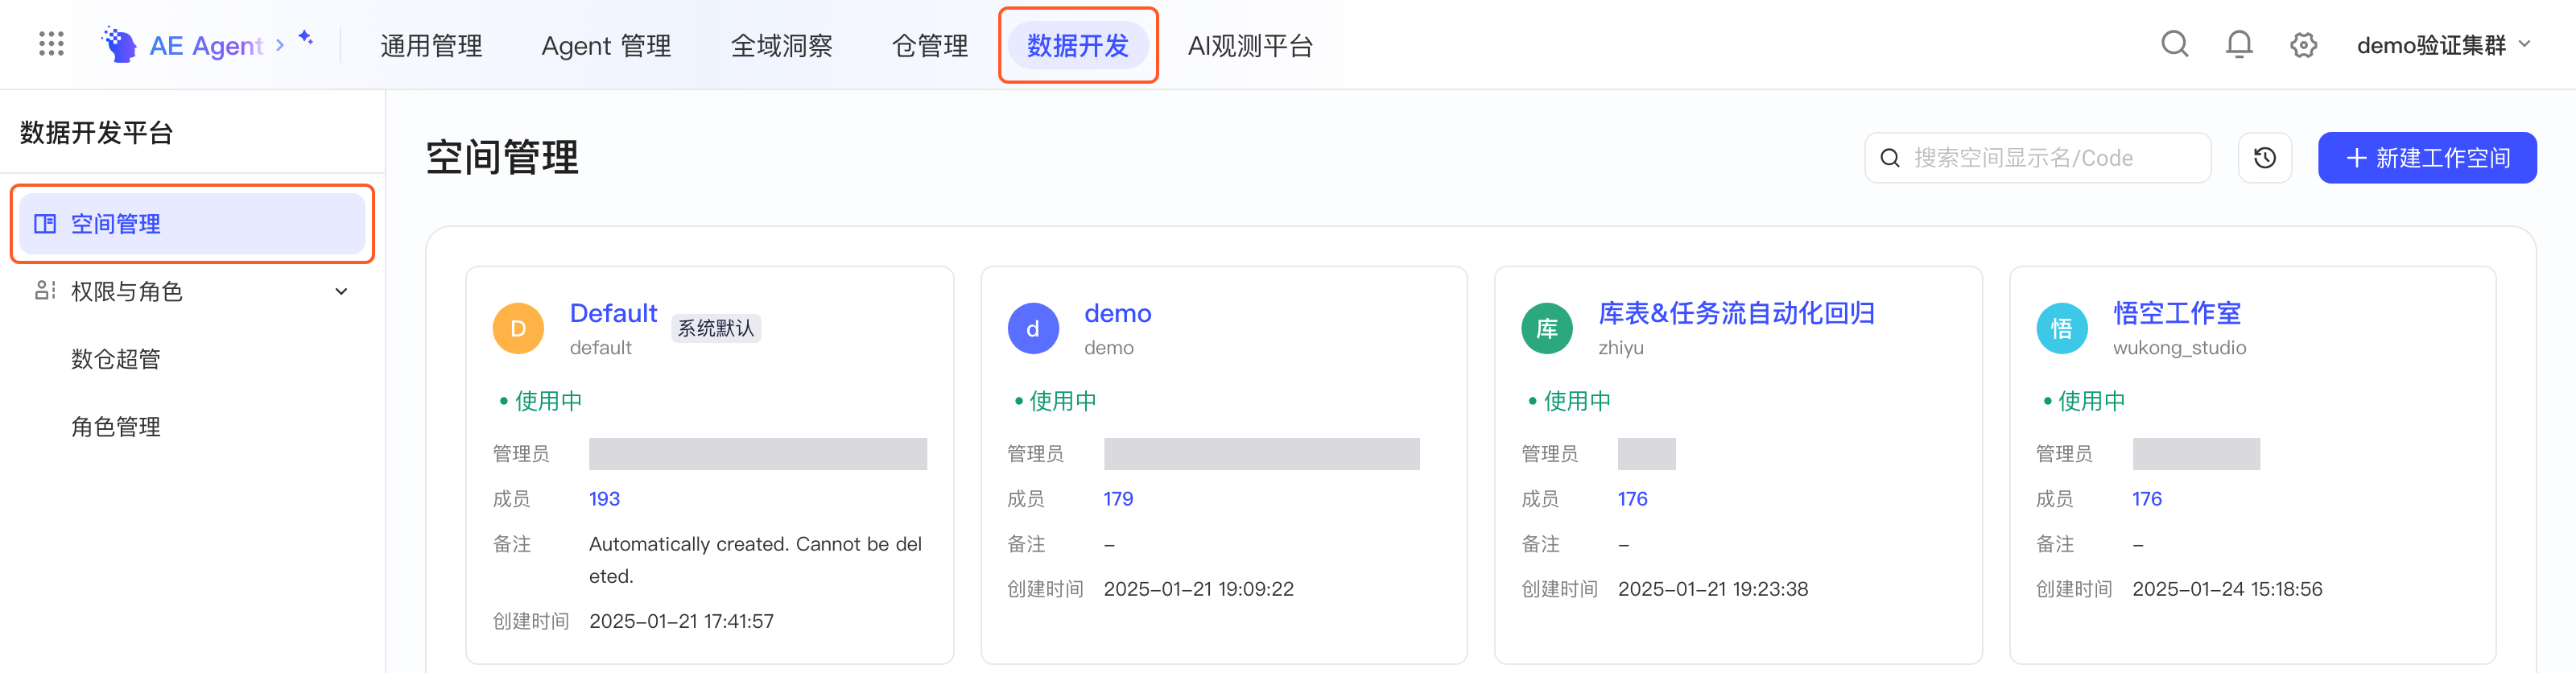Click the AE Agent logo icon
Image resolution: width=2576 pixels, height=673 pixels.
tap(119, 45)
